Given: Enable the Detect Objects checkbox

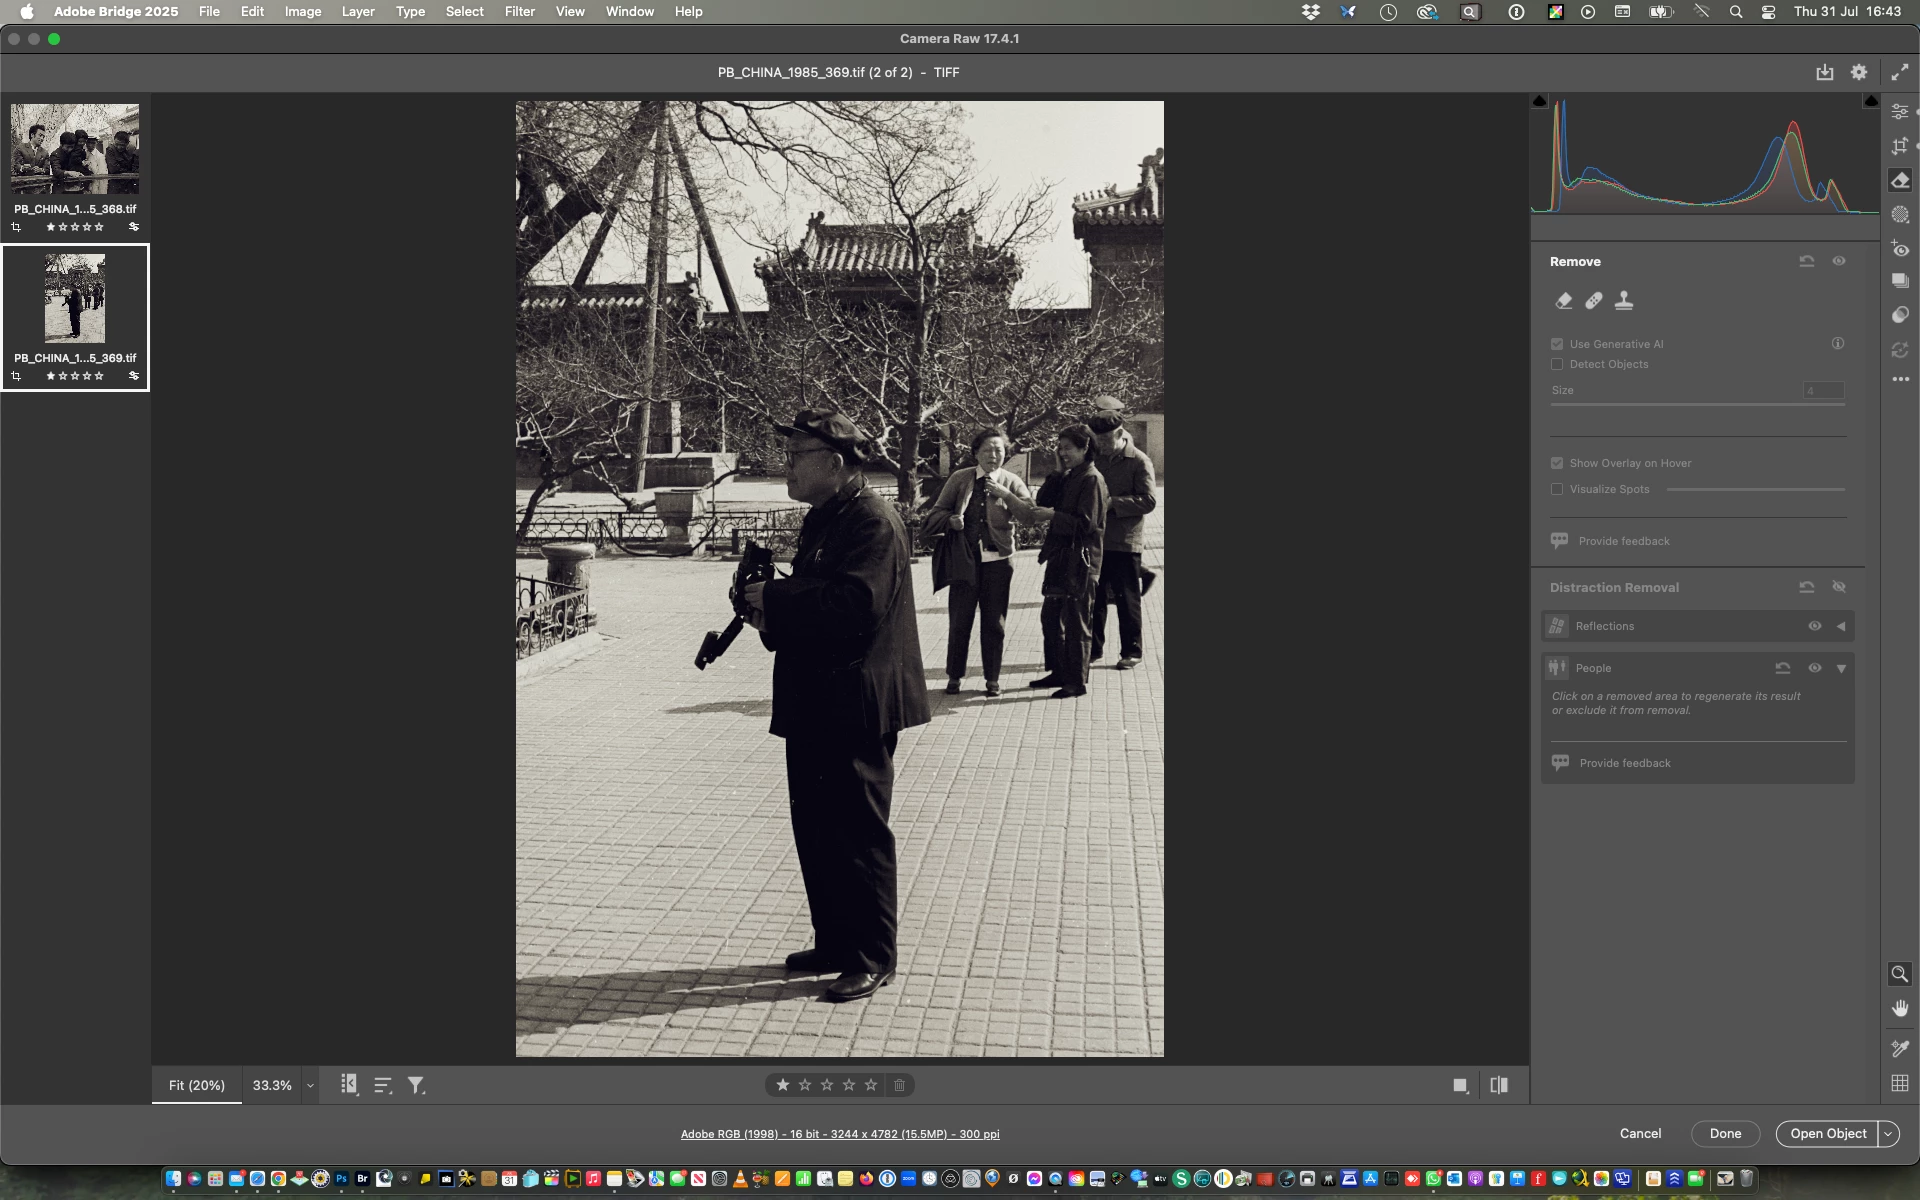Looking at the screenshot, I should (x=1557, y=364).
